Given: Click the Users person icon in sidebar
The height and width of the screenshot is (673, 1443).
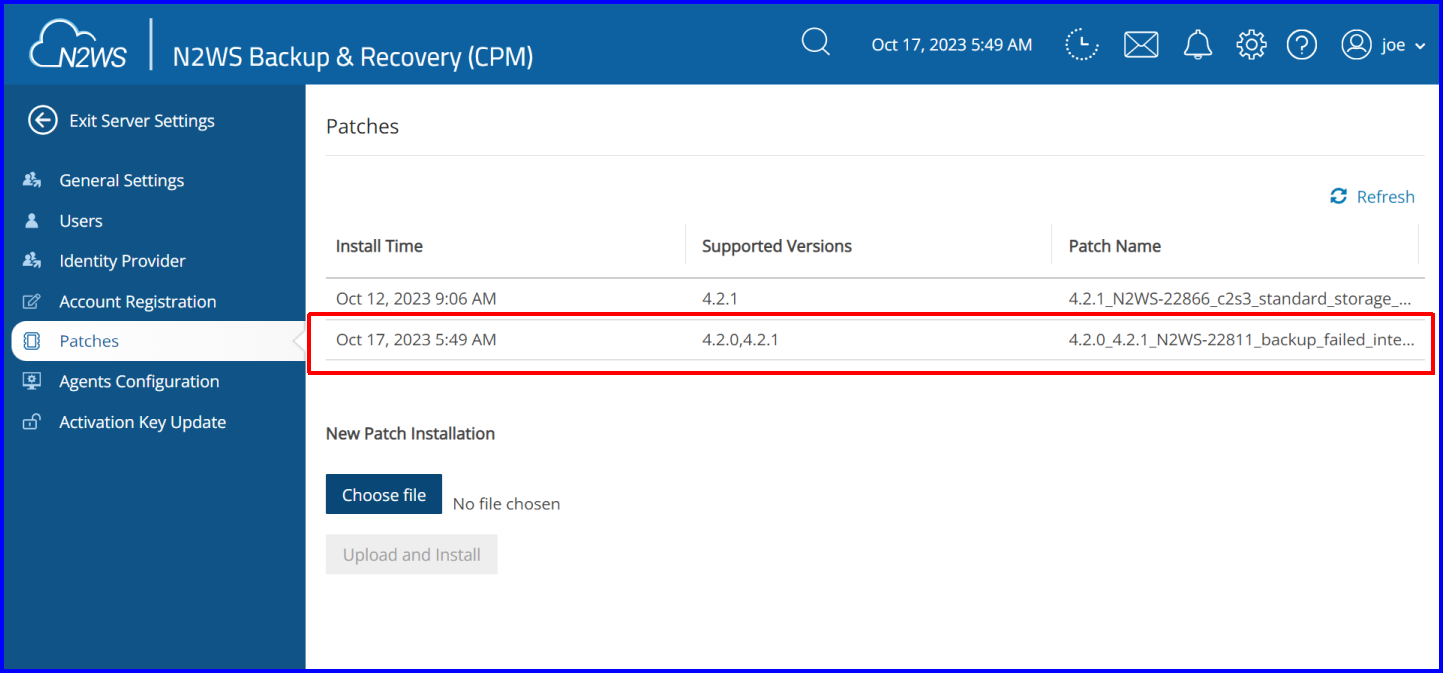Looking at the screenshot, I should point(32,221).
